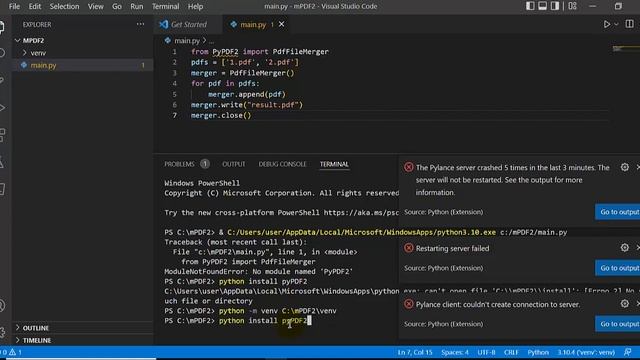640x360 pixels.
Task: Open the File menu
Action: click(14, 7)
